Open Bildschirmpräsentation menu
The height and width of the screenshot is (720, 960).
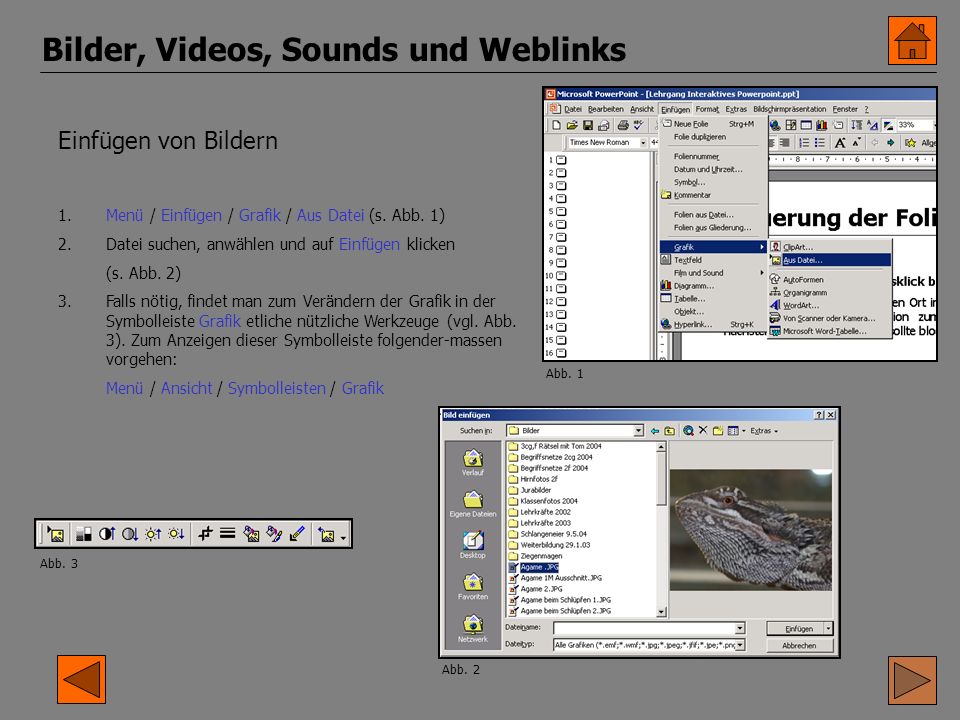coord(789,109)
